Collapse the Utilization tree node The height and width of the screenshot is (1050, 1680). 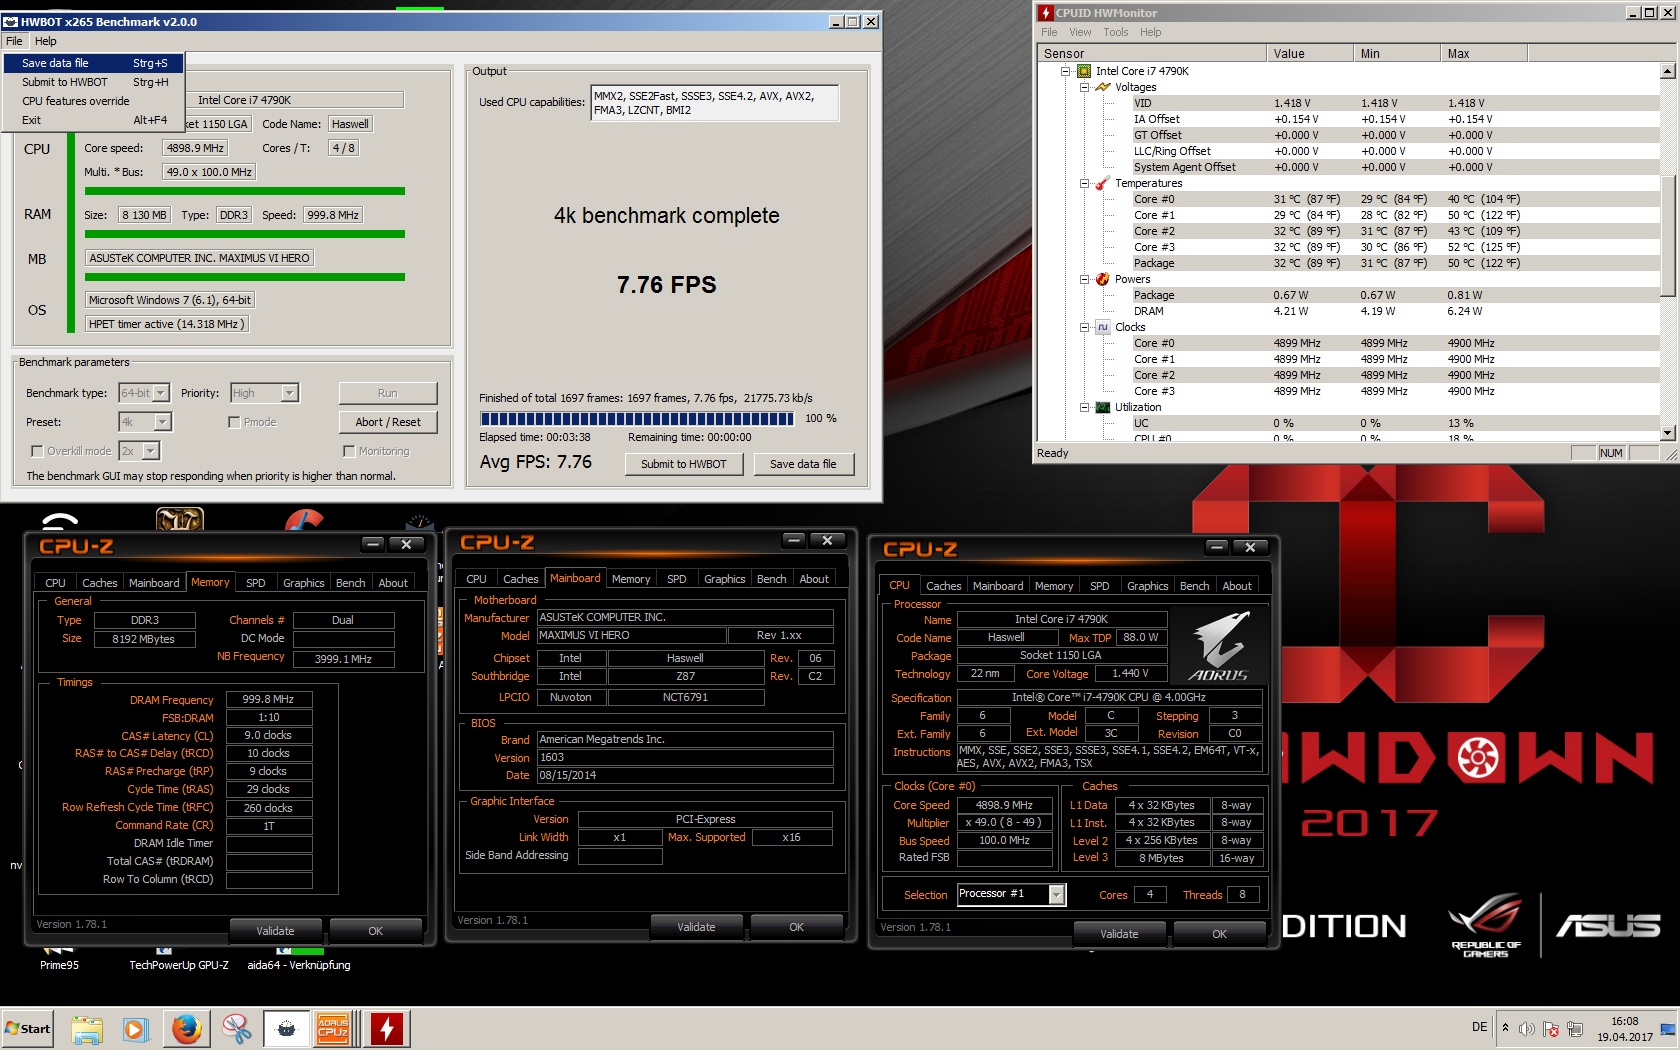click(x=1084, y=407)
